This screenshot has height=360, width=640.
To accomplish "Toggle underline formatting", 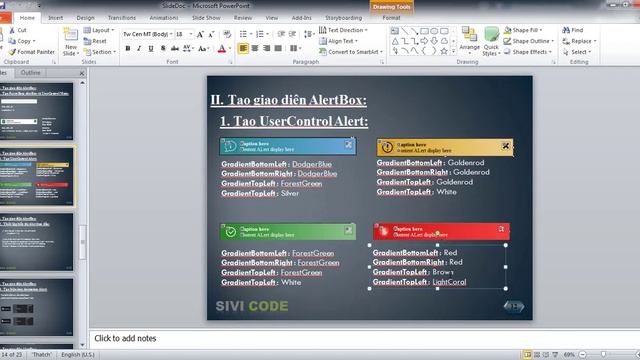I will (151, 49).
